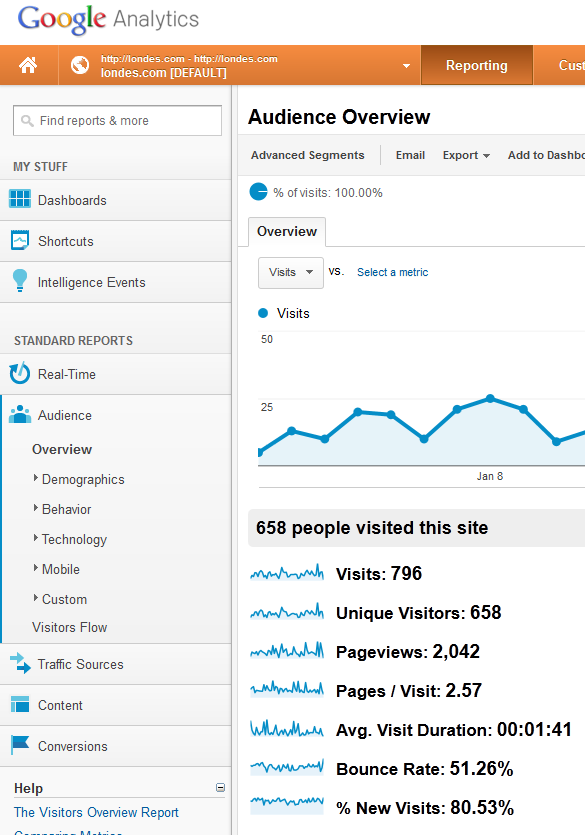
Task: Click the Avg. Visit Duration sparkline
Action: [287, 729]
